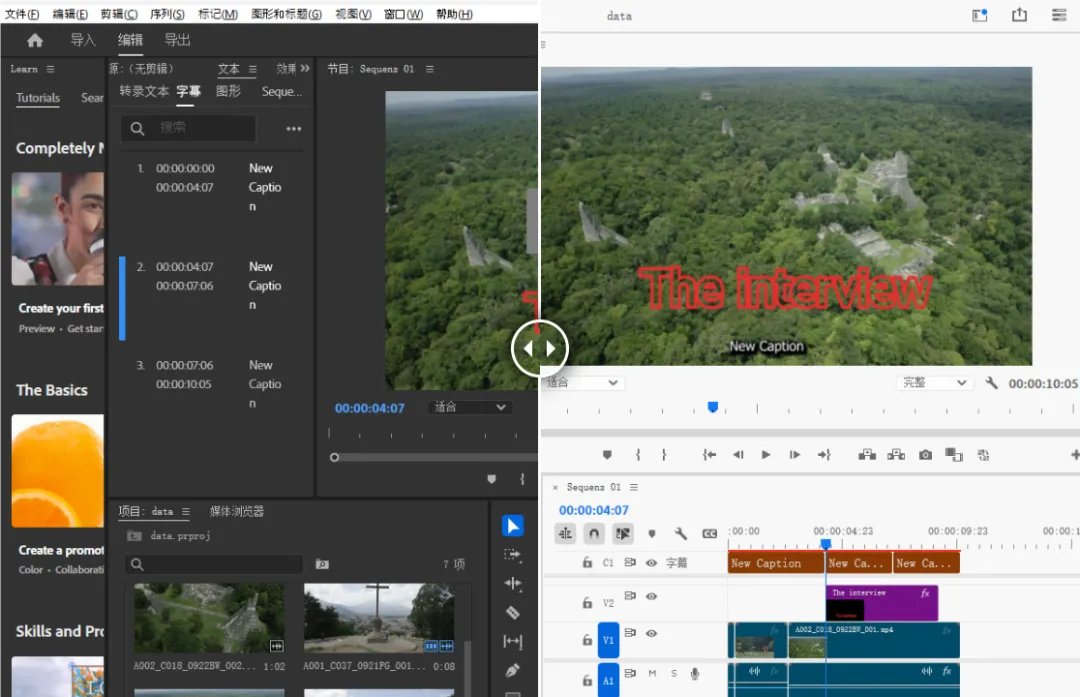Click the Go to In point button
Screen dimensions: 1080x697
point(709,455)
